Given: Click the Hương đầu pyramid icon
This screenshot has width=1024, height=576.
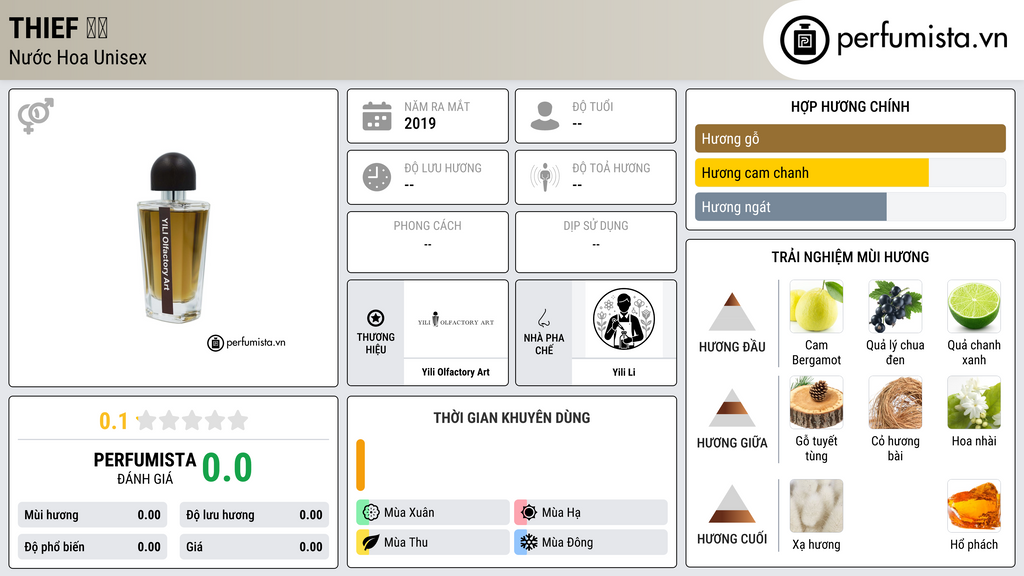Looking at the screenshot, I should click(x=732, y=312).
